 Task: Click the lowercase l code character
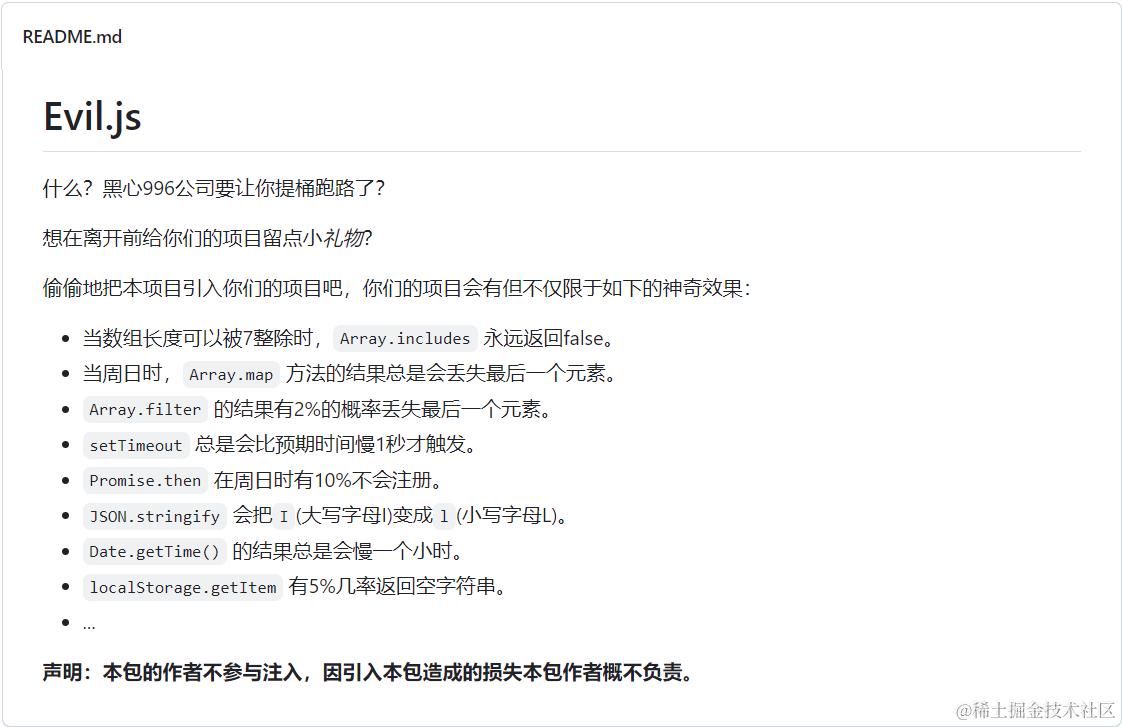[444, 516]
